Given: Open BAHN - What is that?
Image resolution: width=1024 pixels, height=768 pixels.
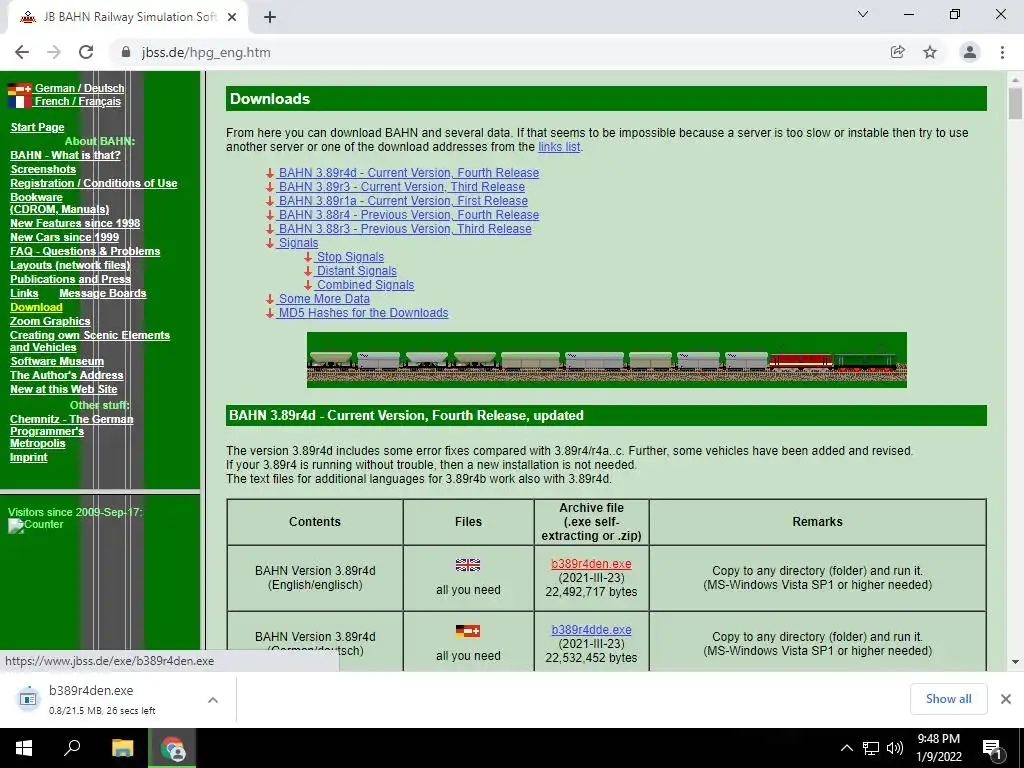Looking at the screenshot, I should pos(65,155).
